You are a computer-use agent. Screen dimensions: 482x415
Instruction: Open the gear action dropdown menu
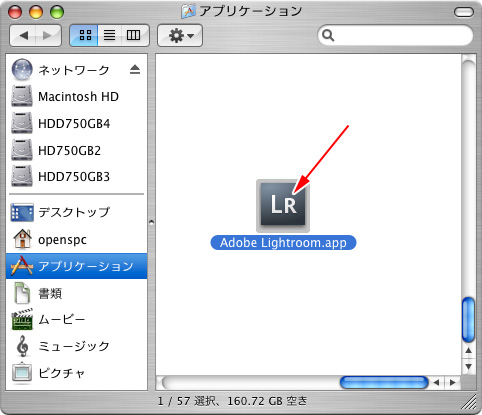click(x=180, y=35)
